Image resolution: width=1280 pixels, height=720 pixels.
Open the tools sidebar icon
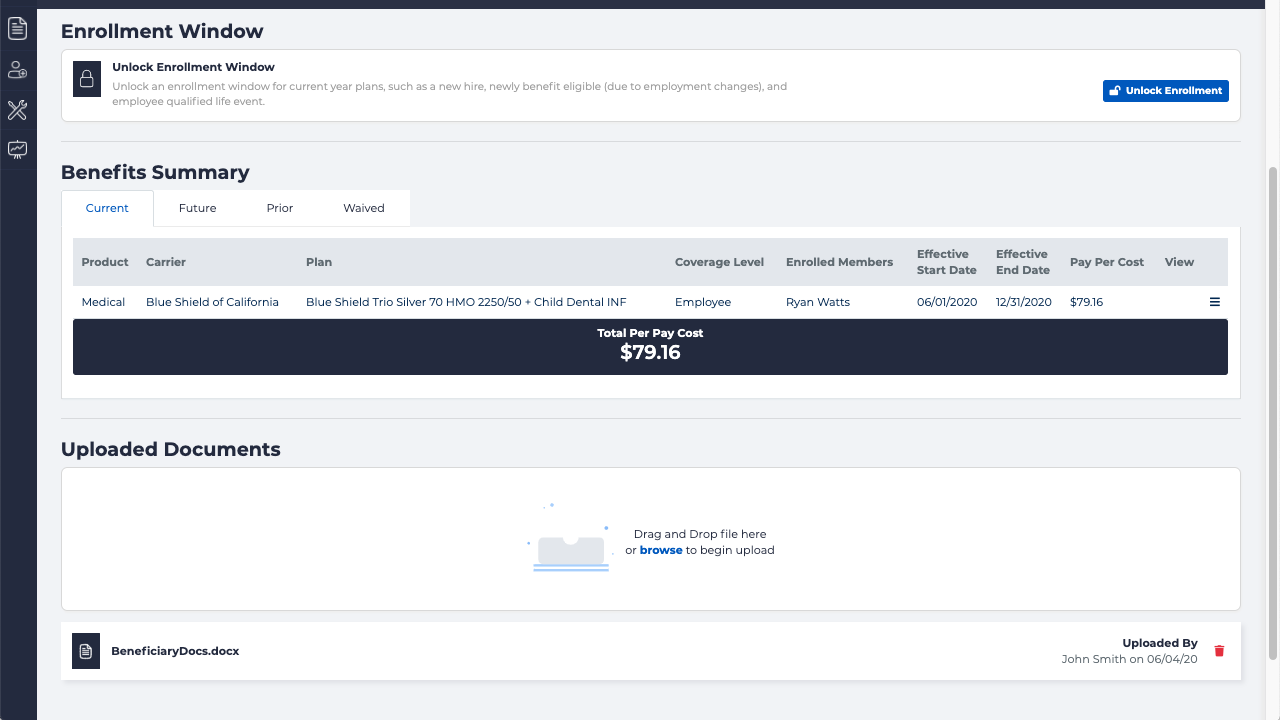pyautogui.click(x=17, y=110)
